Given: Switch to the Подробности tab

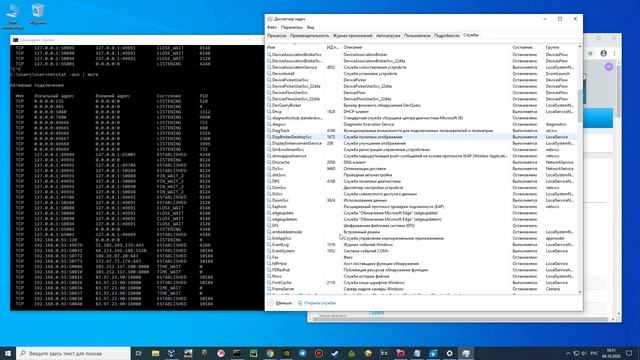Looking at the screenshot, I should [447, 36].
